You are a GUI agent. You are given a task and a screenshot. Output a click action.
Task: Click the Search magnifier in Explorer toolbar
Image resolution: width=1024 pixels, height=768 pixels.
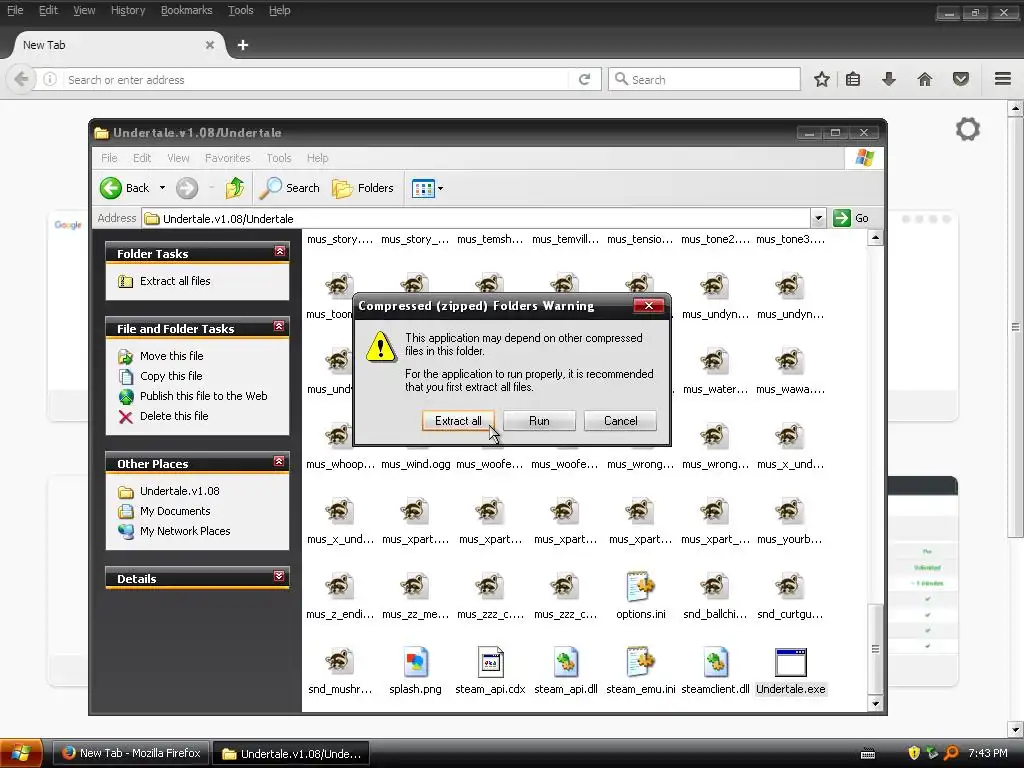point(270,188)
